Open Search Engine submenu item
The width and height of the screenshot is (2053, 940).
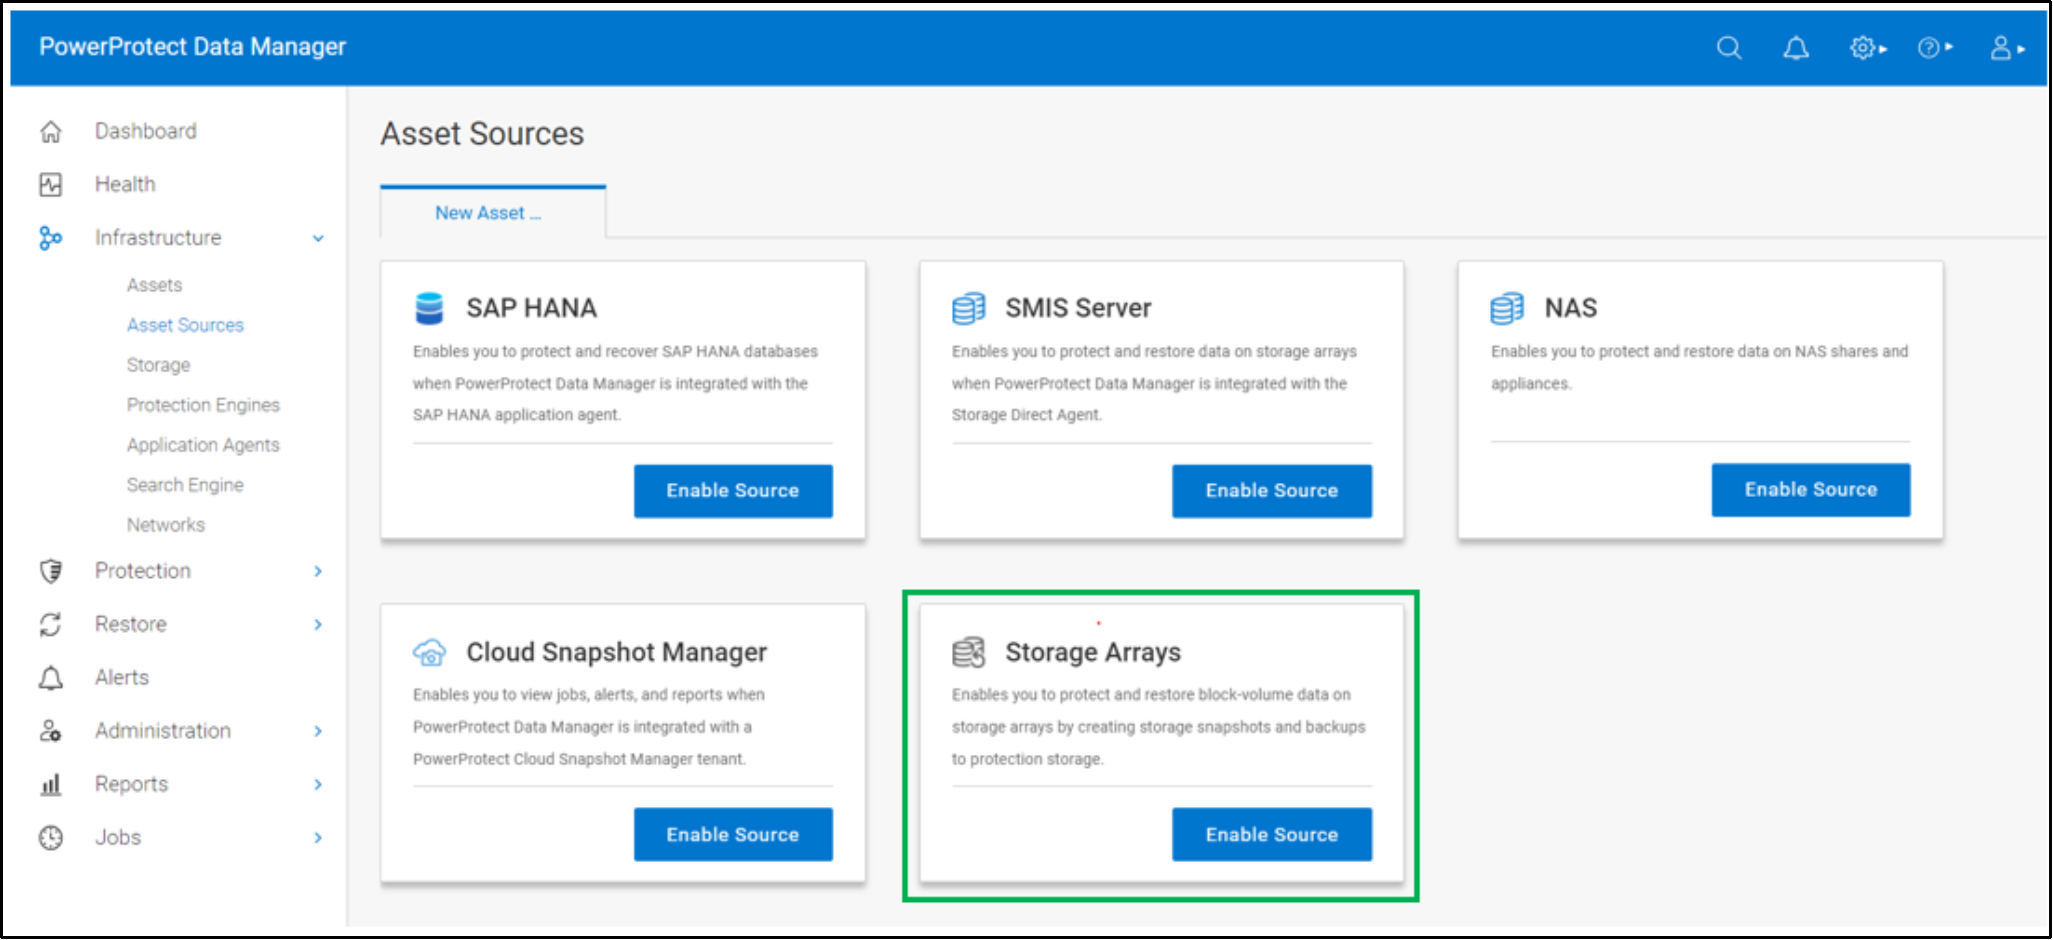click(185, 485)
